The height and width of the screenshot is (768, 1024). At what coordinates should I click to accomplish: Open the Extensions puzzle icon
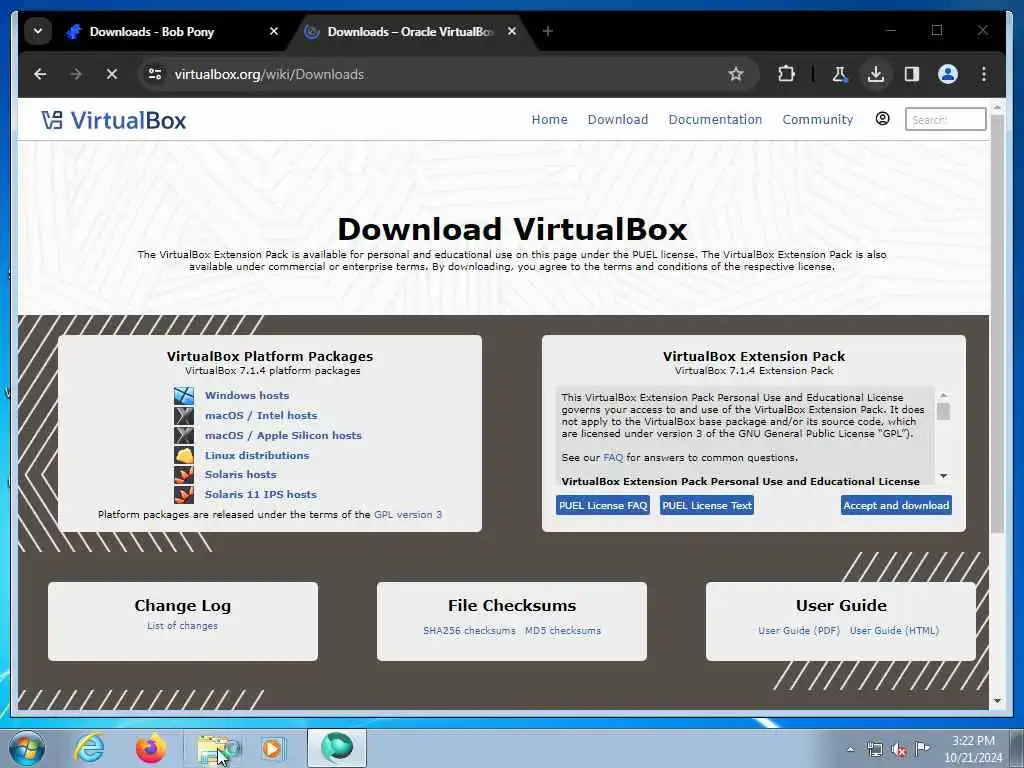click(786, 74)
